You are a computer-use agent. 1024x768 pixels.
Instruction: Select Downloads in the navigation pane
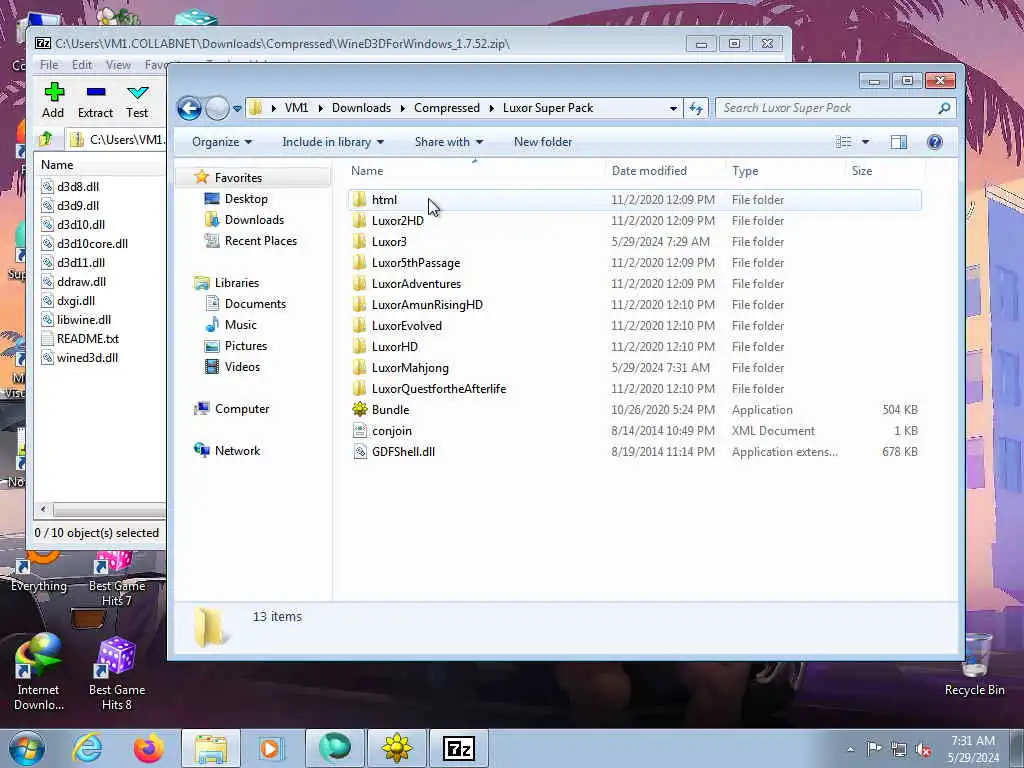point(254,219)
